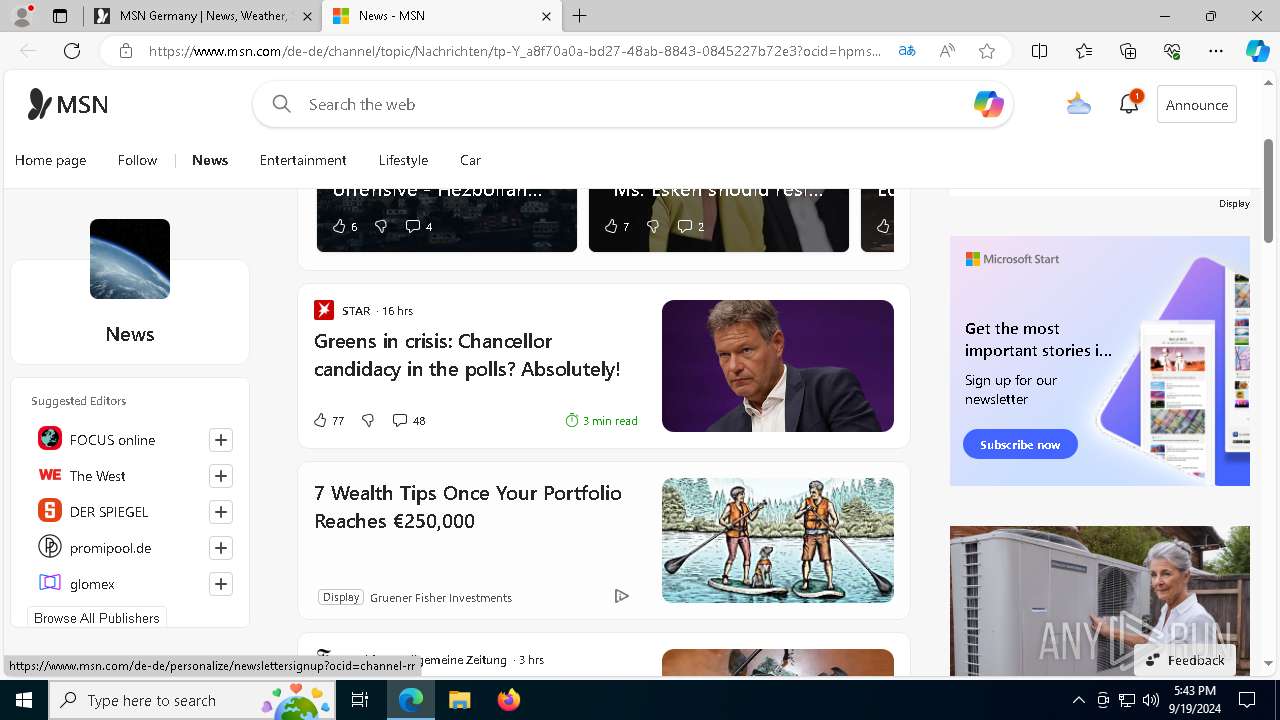
Task: Open the Follow nav item
Action: (137, 160)
